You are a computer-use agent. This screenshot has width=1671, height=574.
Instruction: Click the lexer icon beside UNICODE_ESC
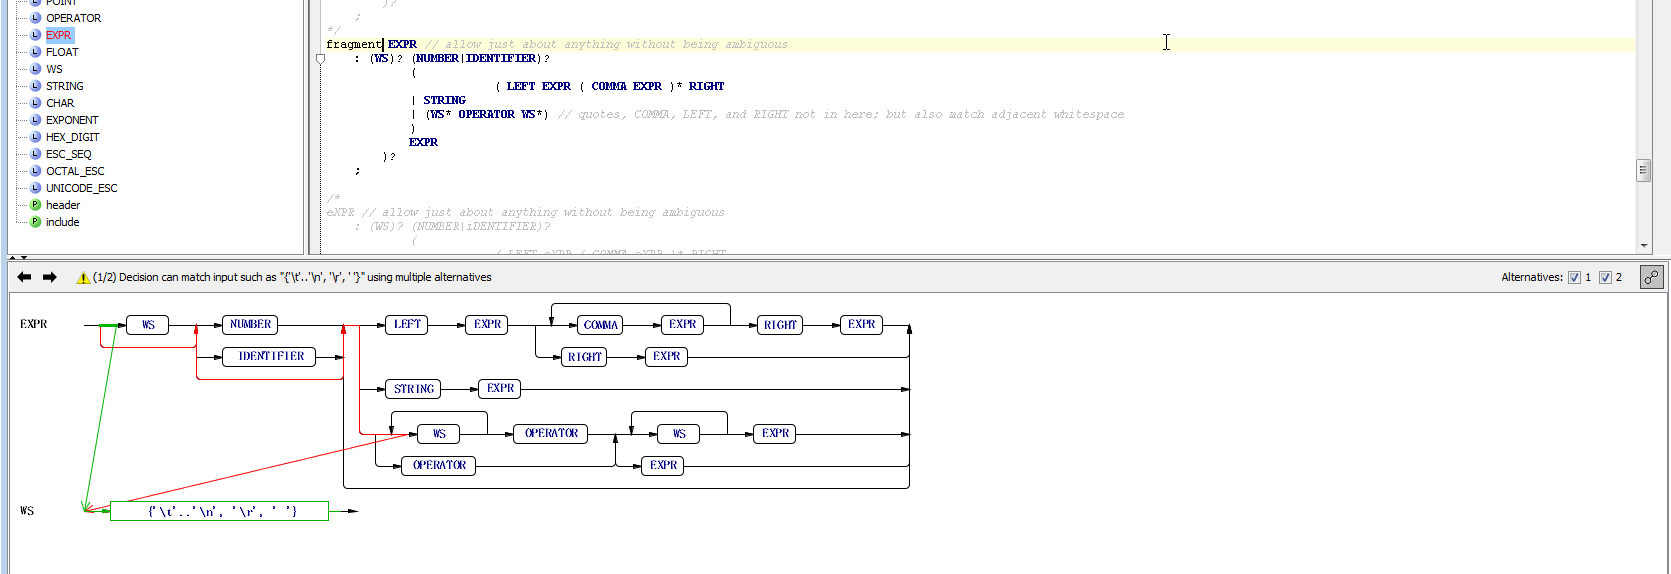(x=36, y=188)
